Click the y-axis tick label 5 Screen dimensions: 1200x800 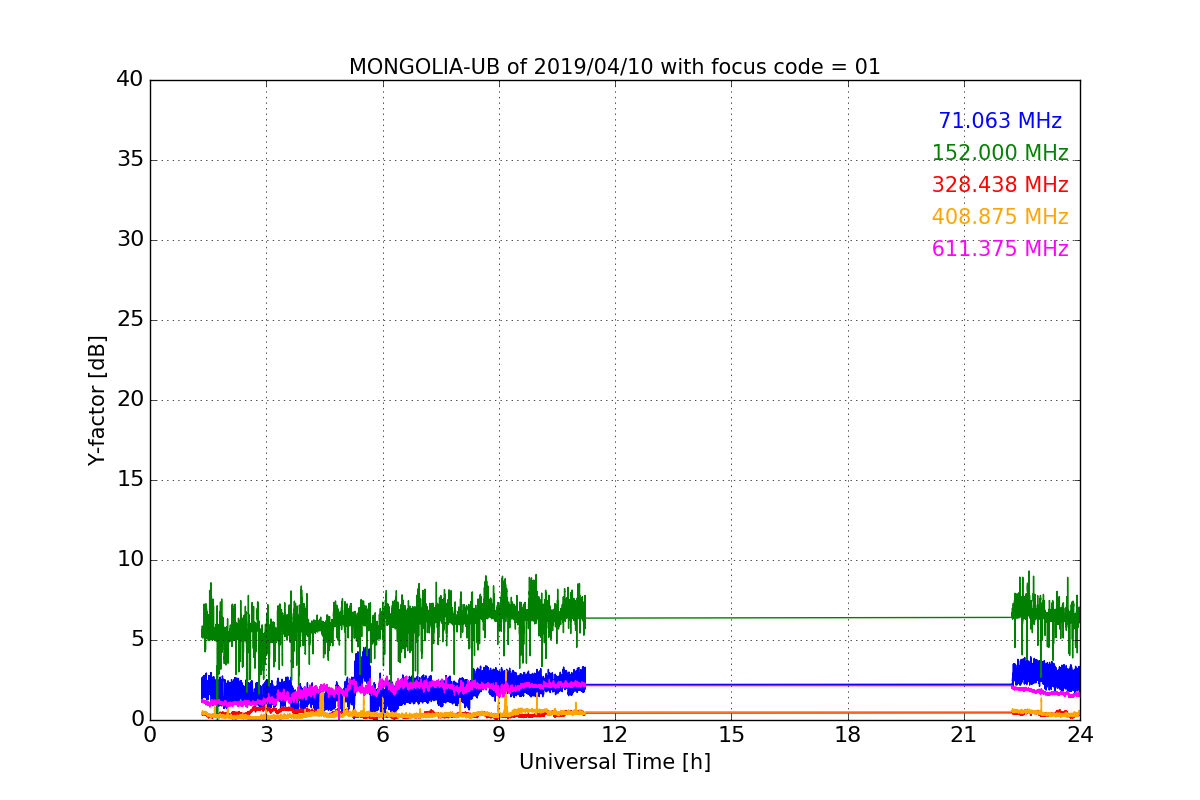pyautogui.click(x=137, y=640)
